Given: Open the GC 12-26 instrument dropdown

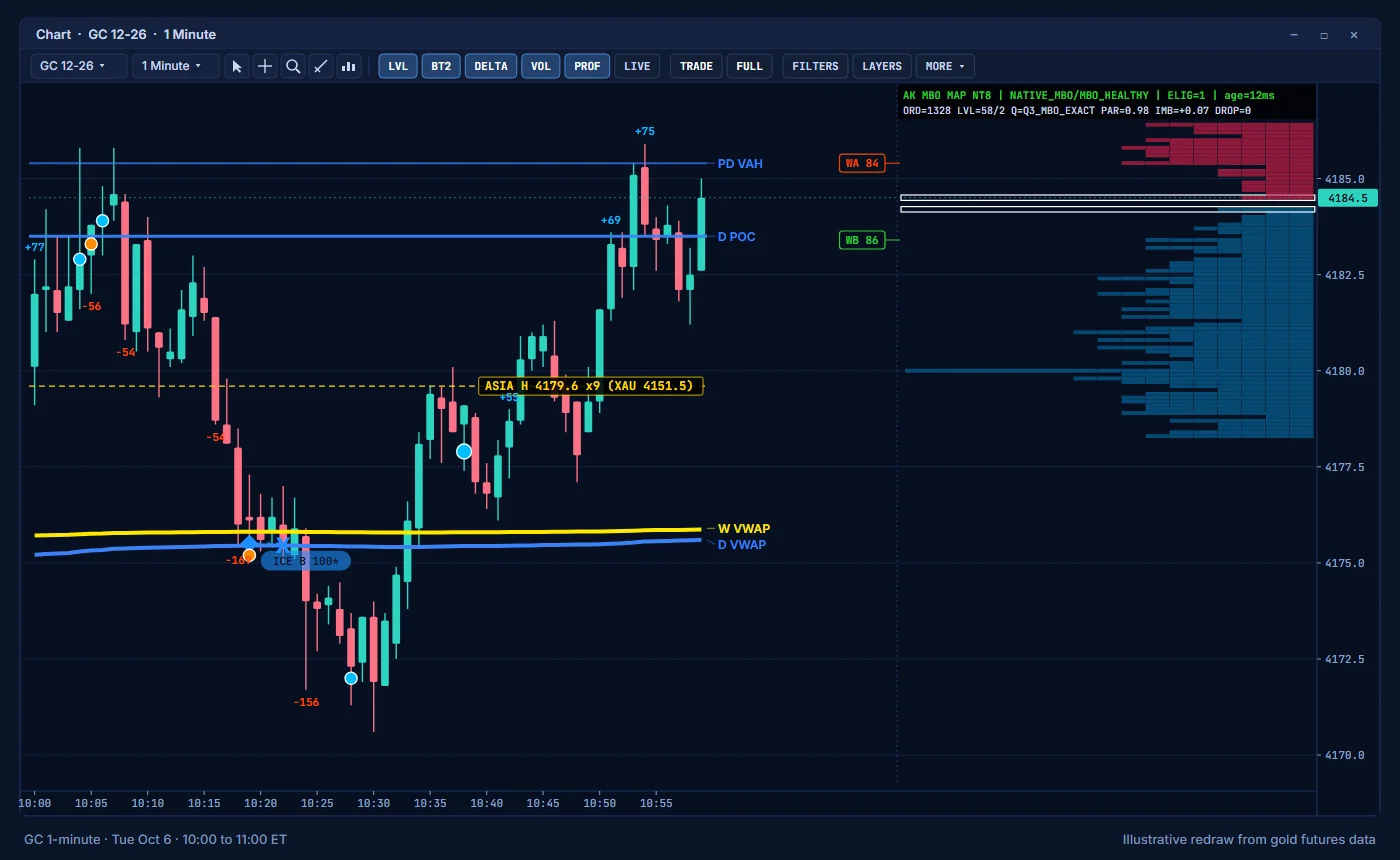Looking at the screenshot, I should point(79,66).
